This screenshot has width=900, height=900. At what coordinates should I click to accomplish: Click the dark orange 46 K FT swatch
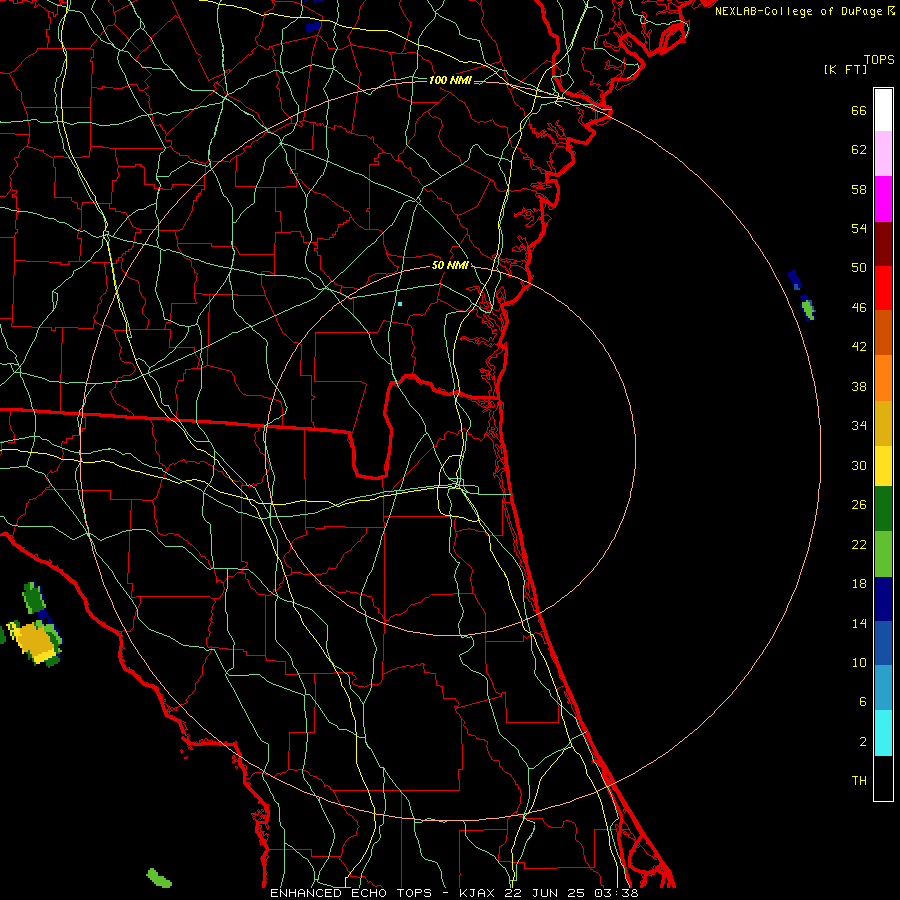pos(883,332)
